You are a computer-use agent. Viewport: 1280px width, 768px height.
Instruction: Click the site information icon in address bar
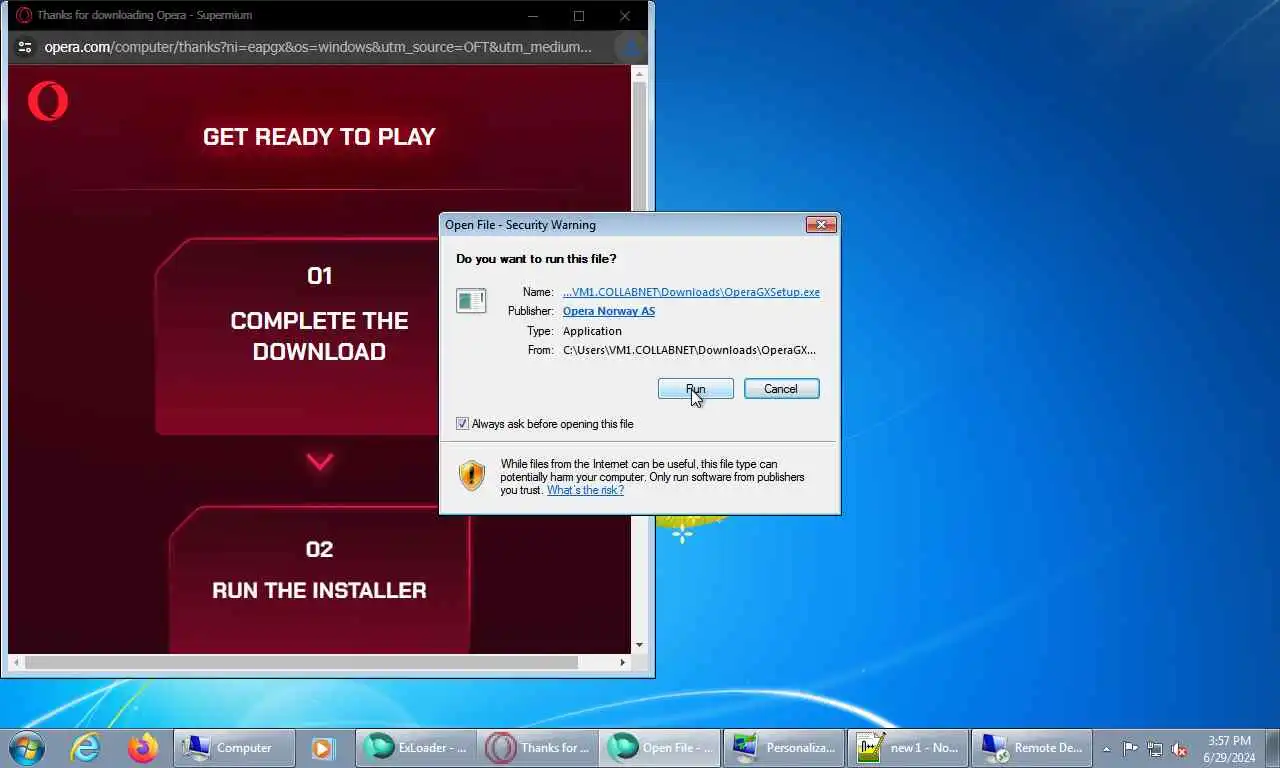click(x=26, y=47)
